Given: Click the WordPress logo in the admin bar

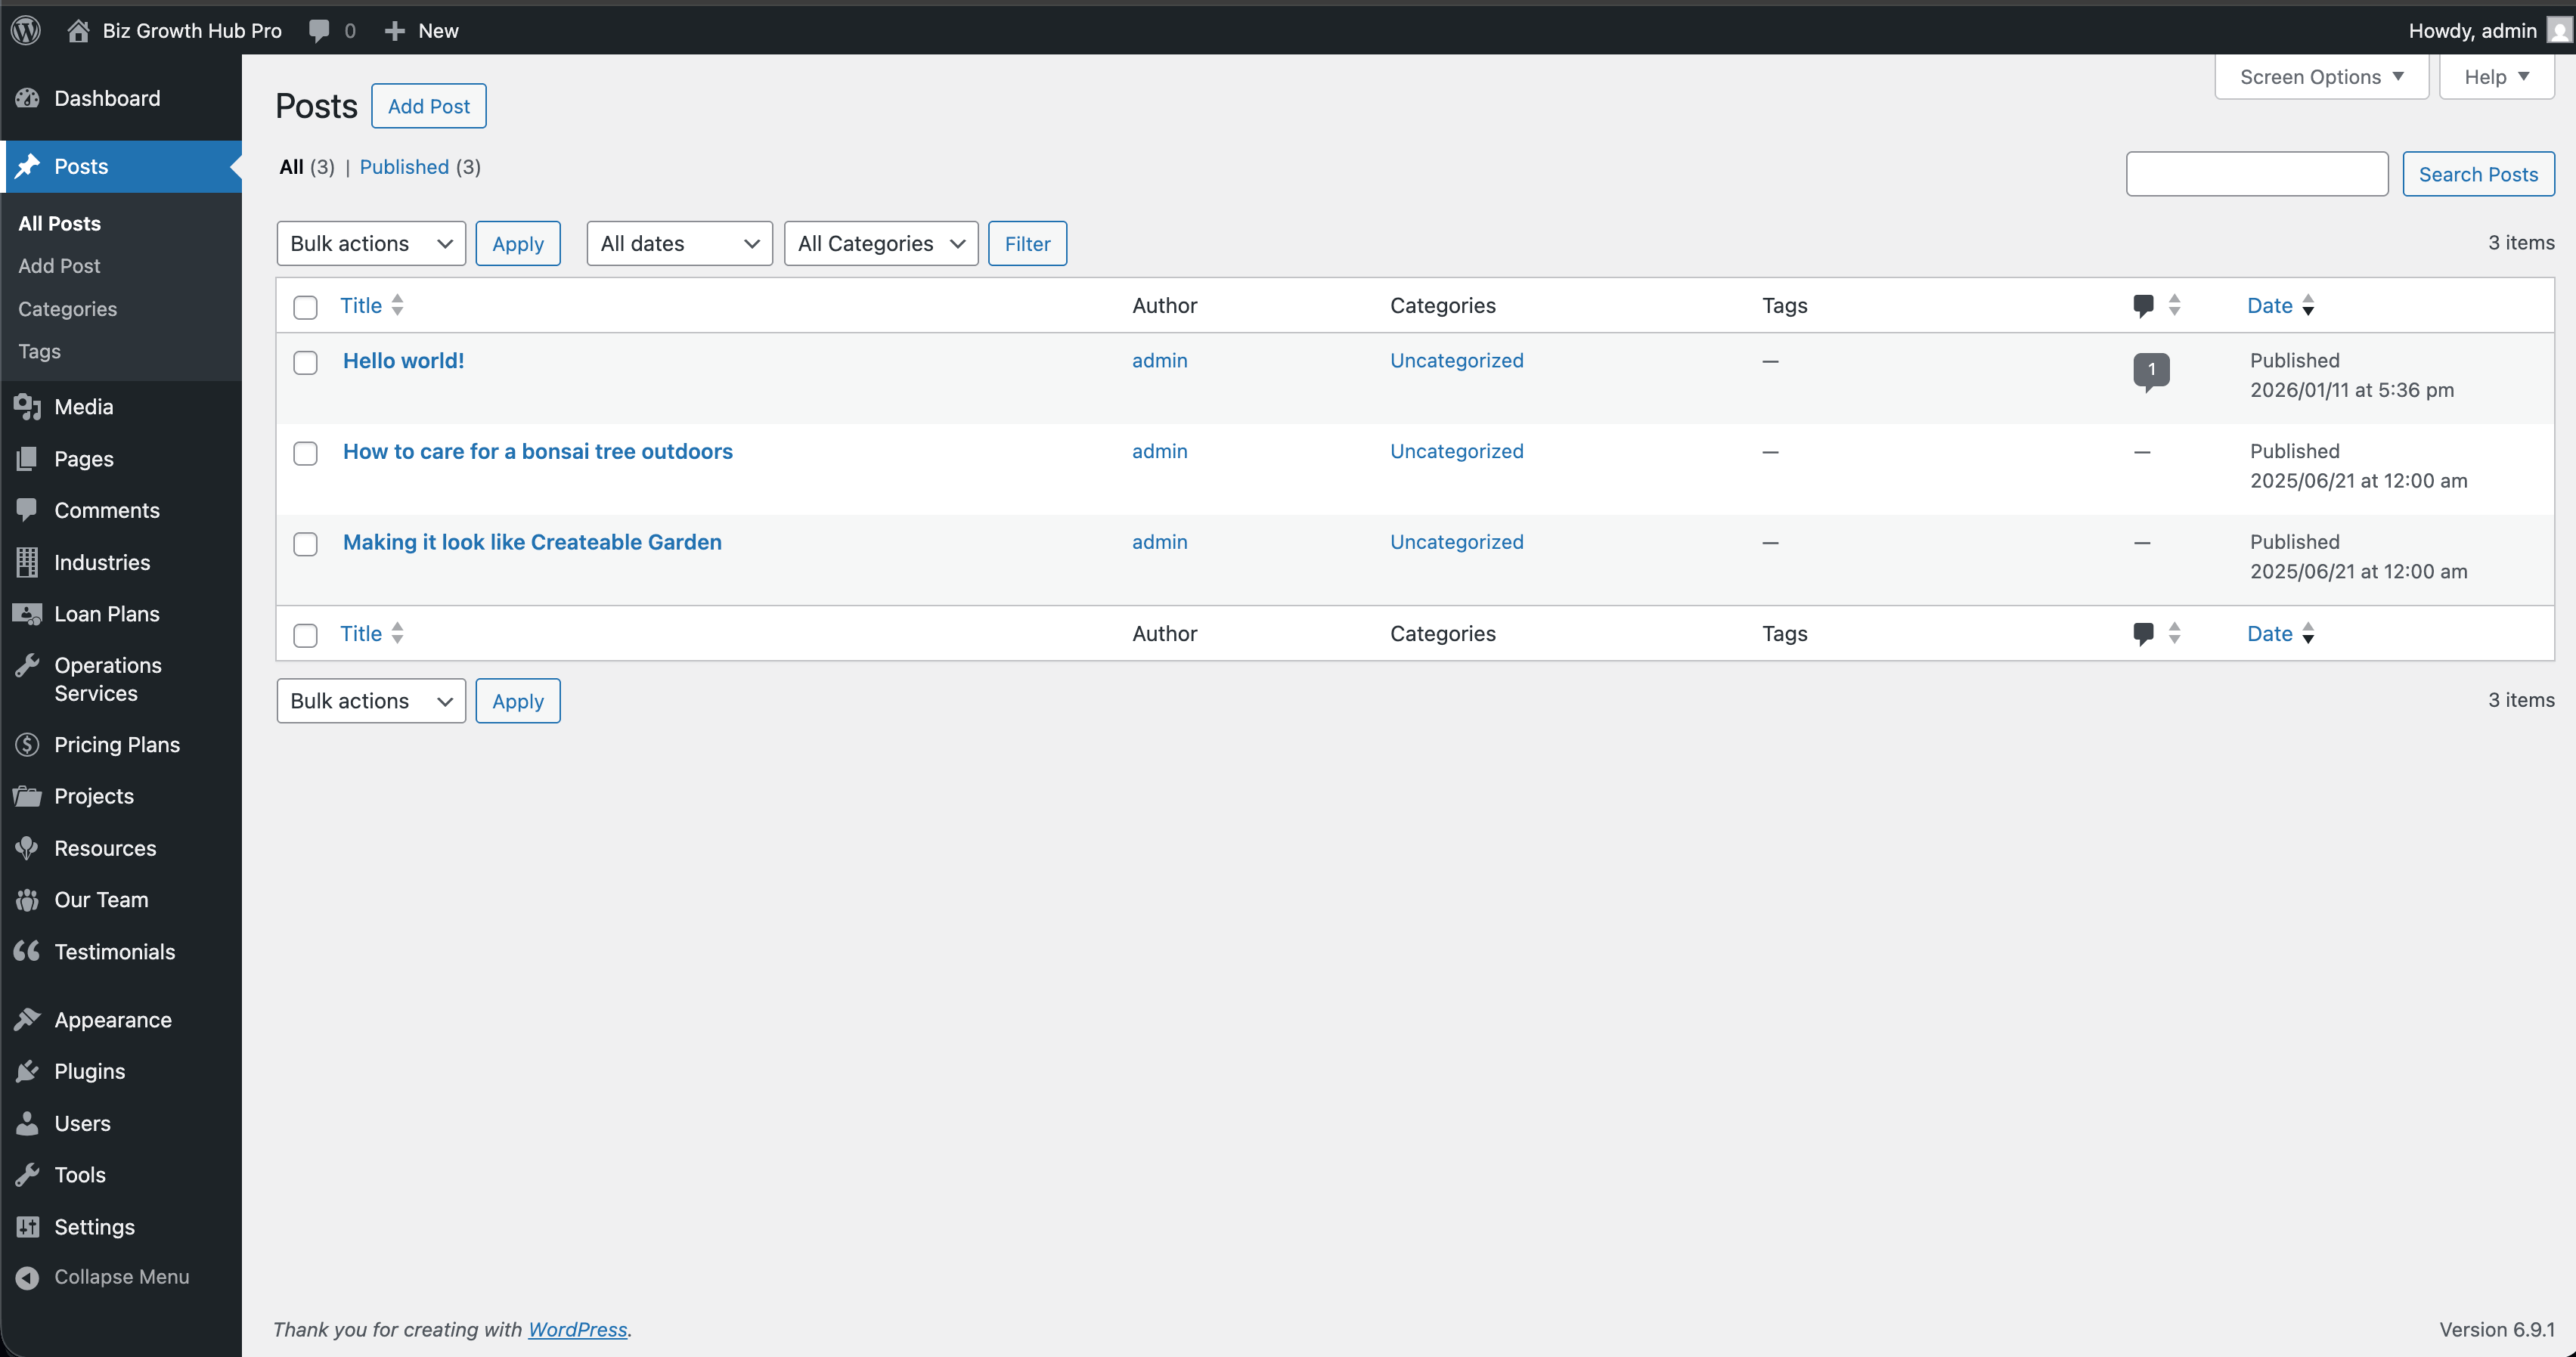Looking at the screenshot, I should [x=25, y=29].
